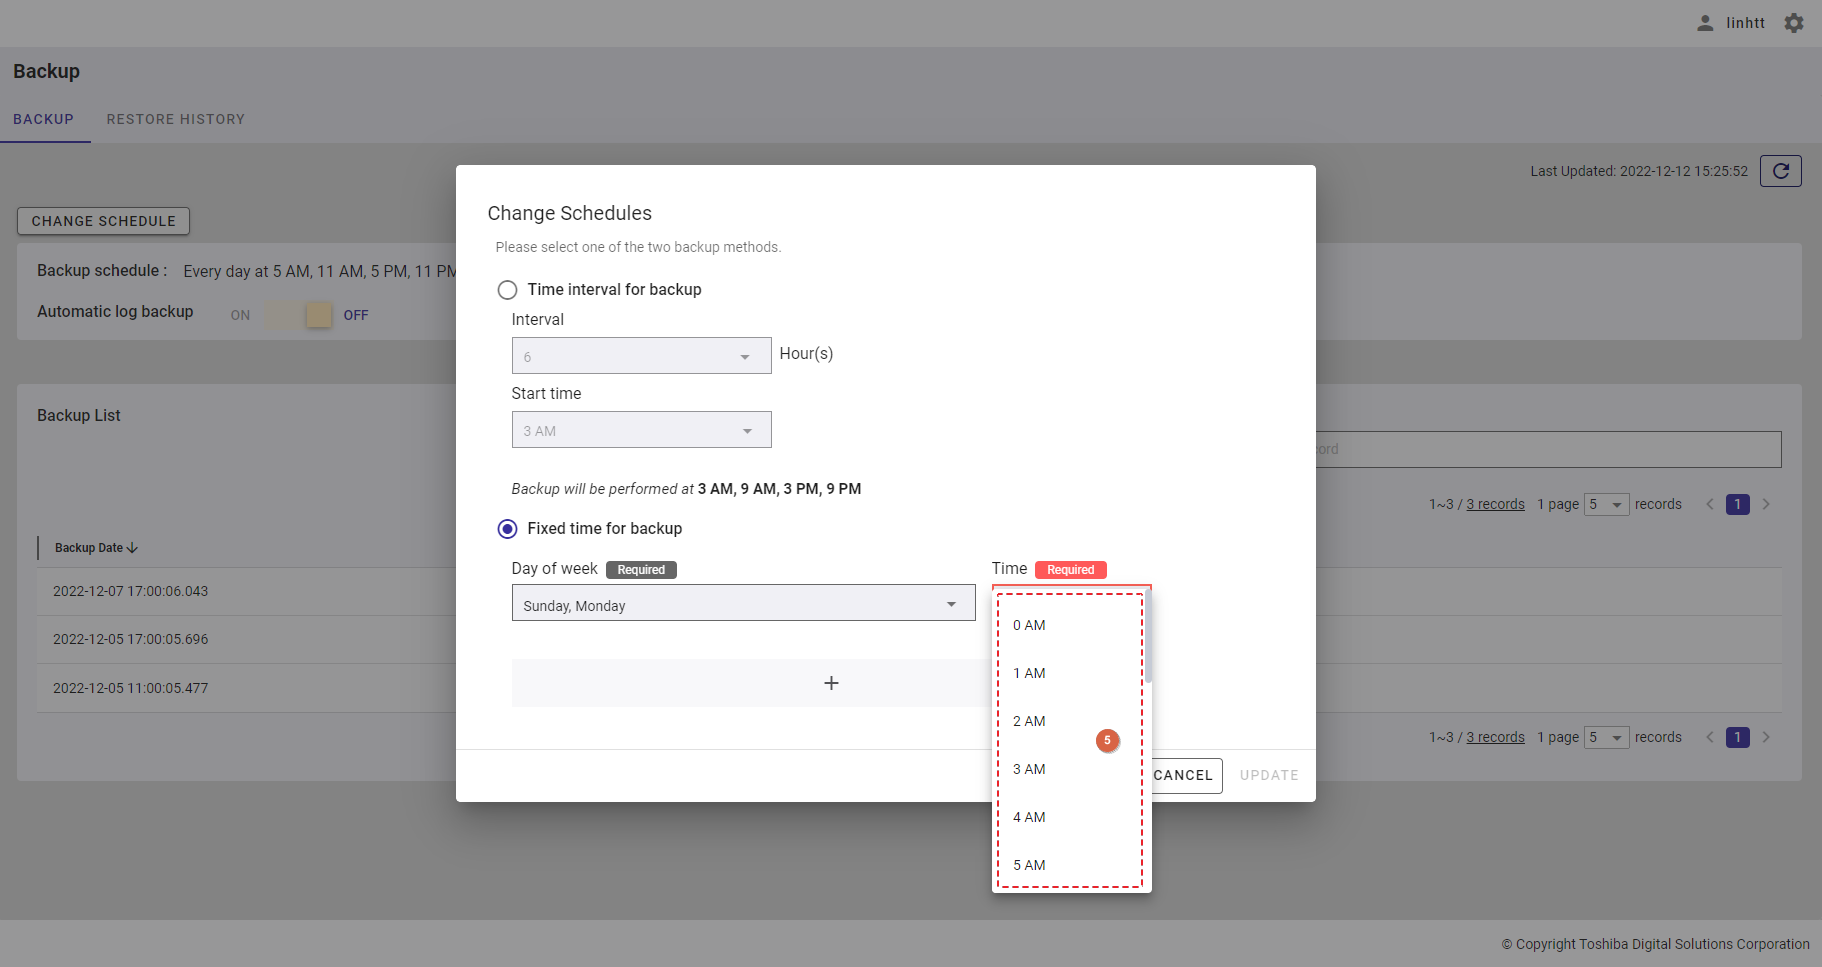
Task: Open the Day of week dropdown
Action: point(743,603)
